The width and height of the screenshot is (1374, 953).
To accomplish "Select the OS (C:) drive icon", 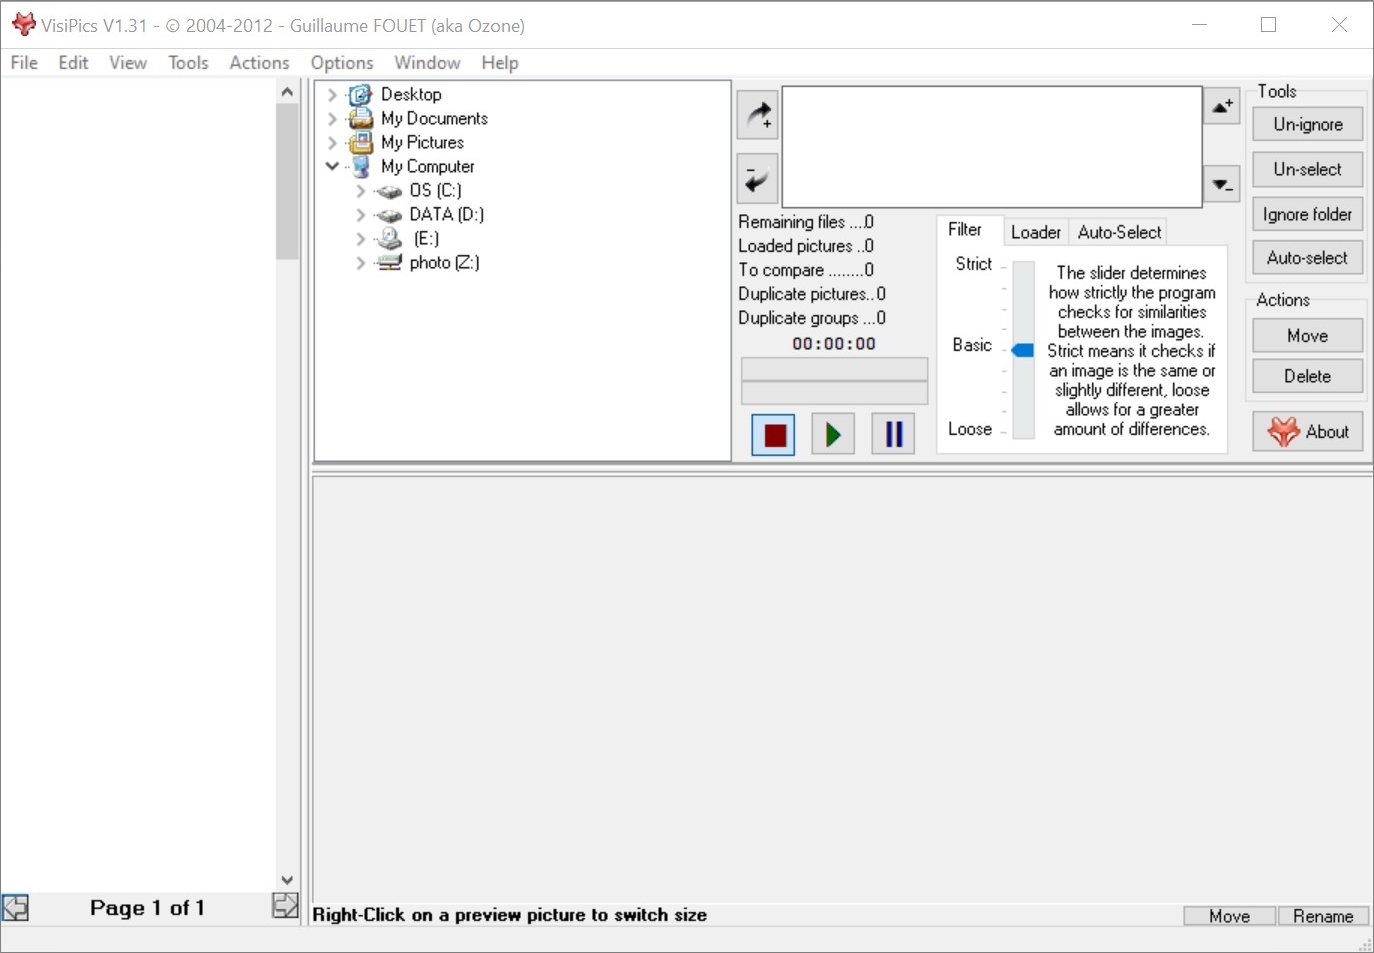I will pos(389,191).
